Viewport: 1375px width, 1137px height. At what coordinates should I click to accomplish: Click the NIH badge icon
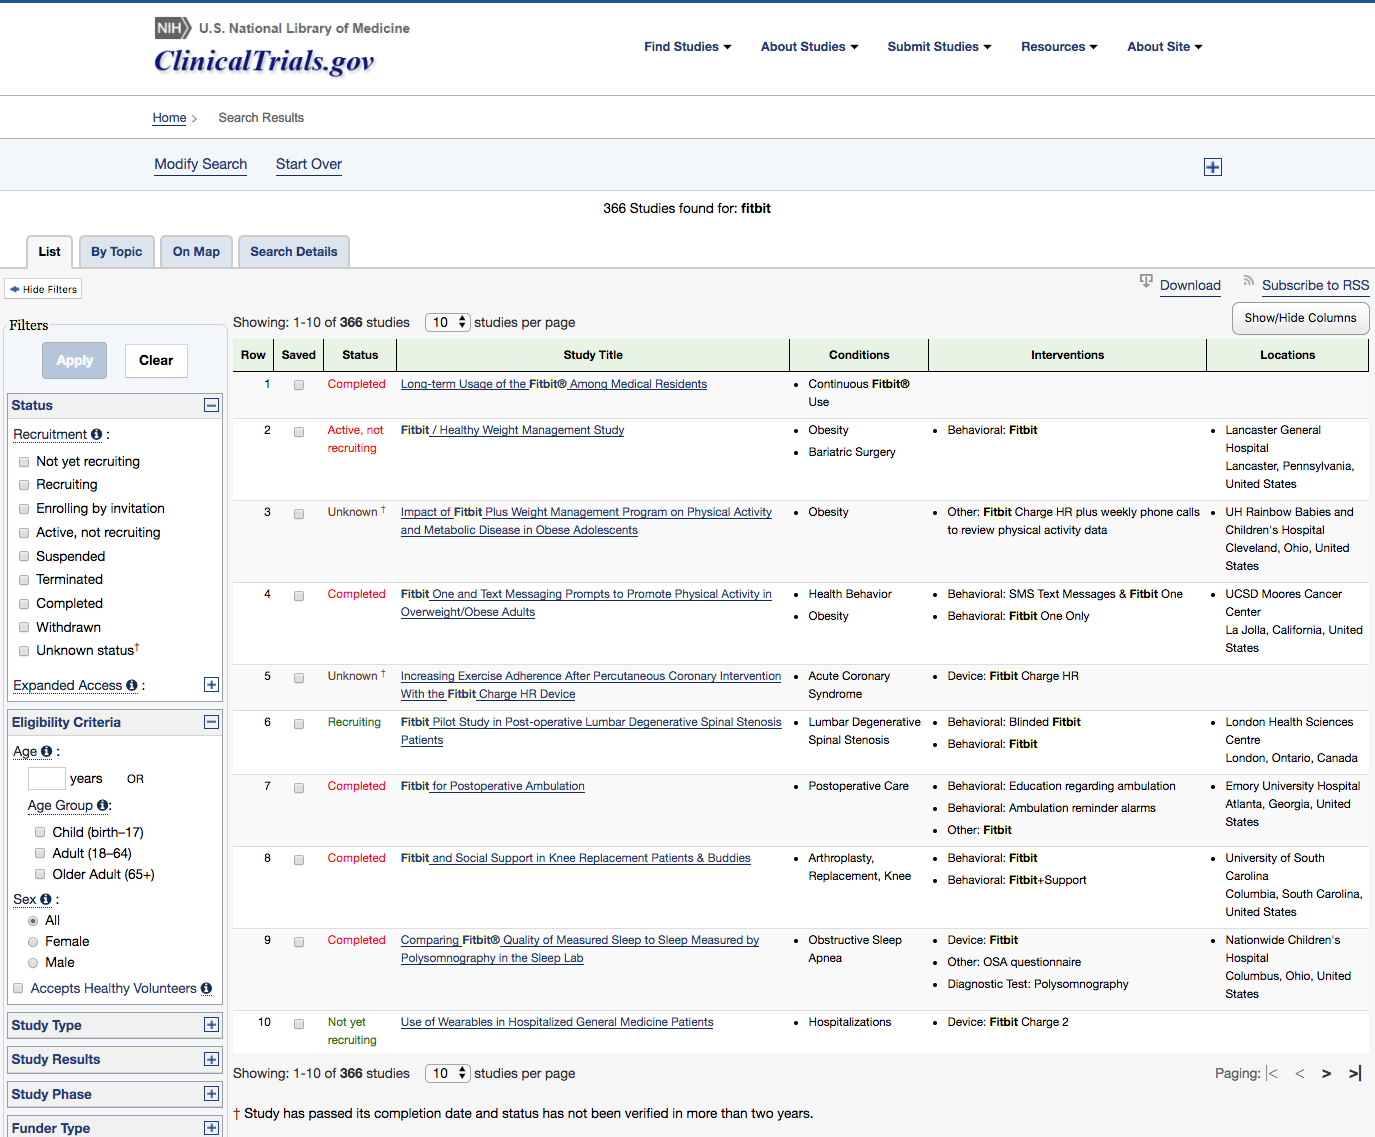(173, 28)
